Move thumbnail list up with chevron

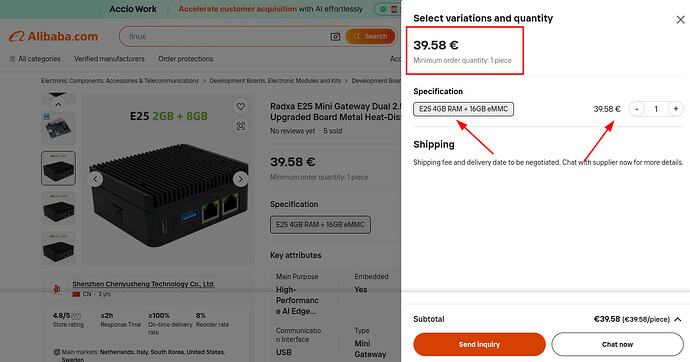tap(58, 105)
